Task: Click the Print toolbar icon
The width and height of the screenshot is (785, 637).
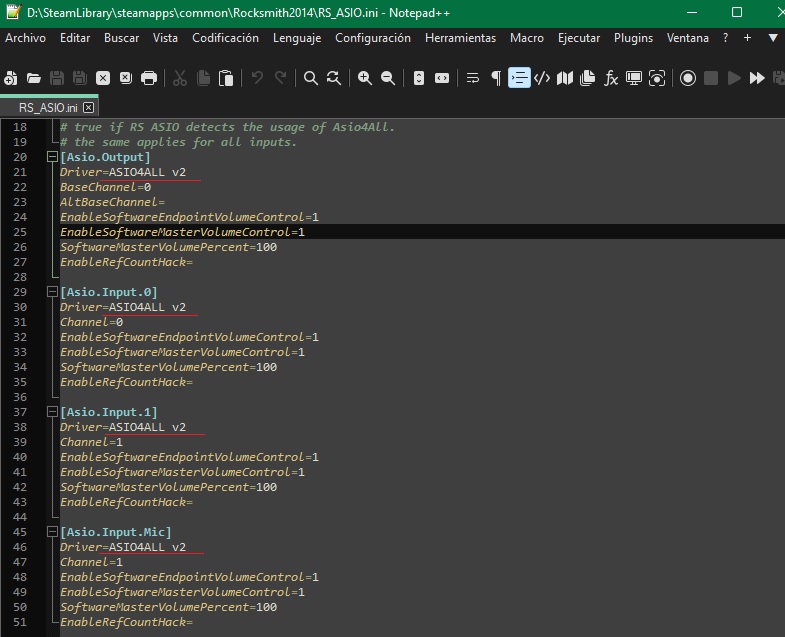Action: (x=149, y=78)
